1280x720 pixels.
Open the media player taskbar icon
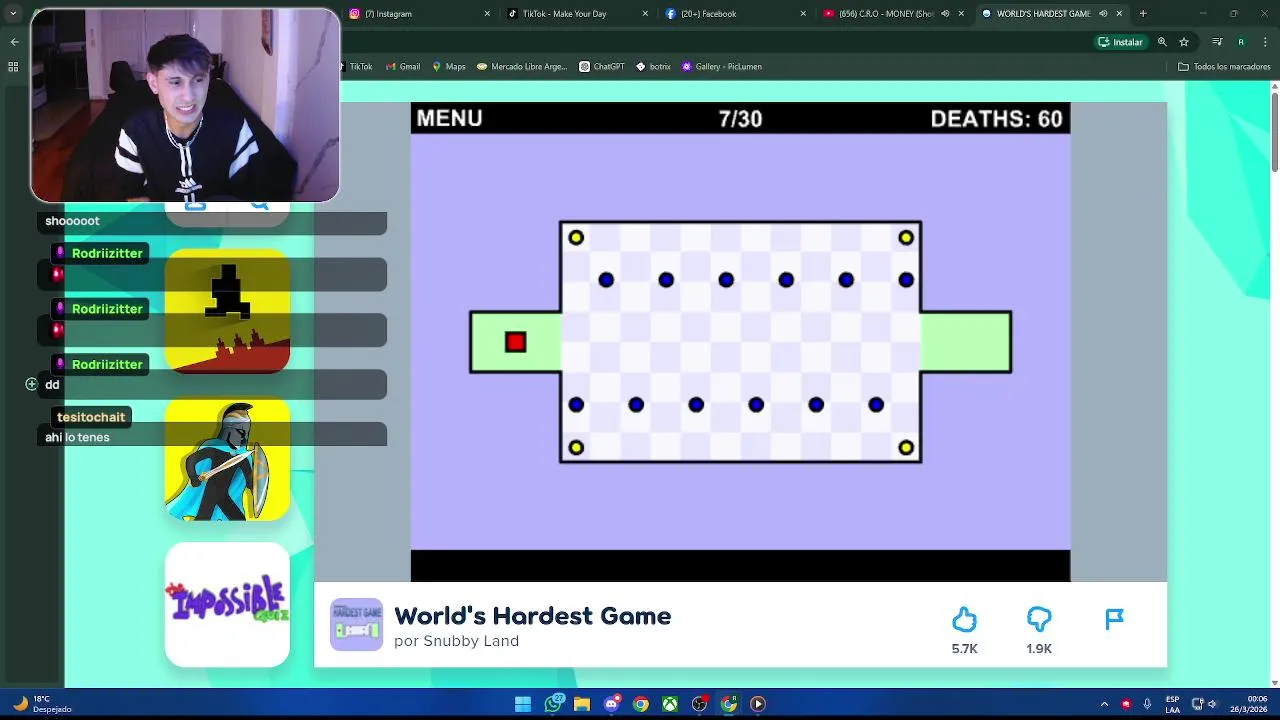(758, 704)
